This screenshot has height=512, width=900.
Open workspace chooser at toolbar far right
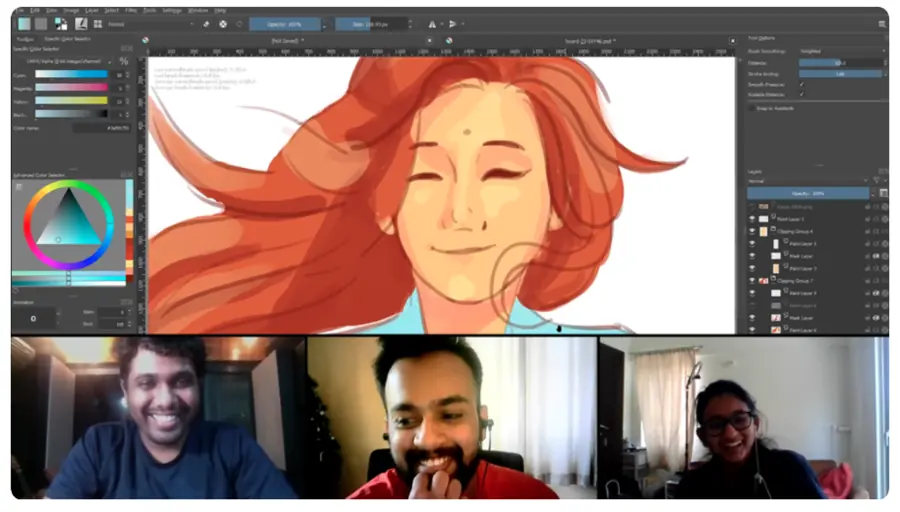882,24
